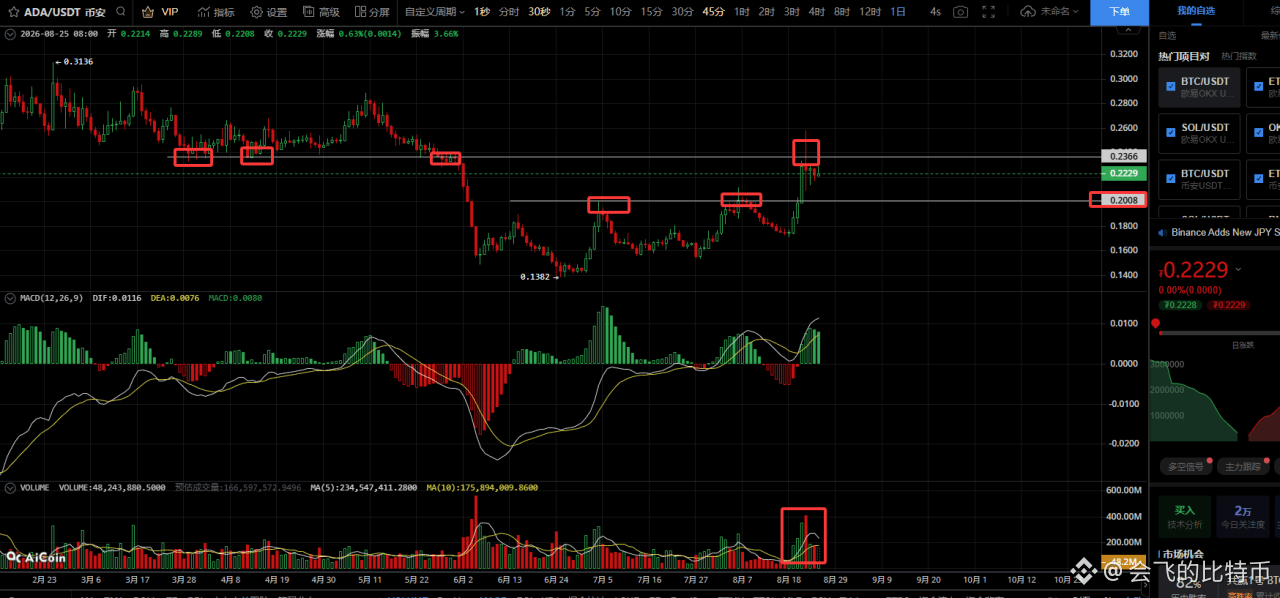Collapse the main candlestick panel header arrow
This screenshot has width=1280, height=598.
[9, 34]
